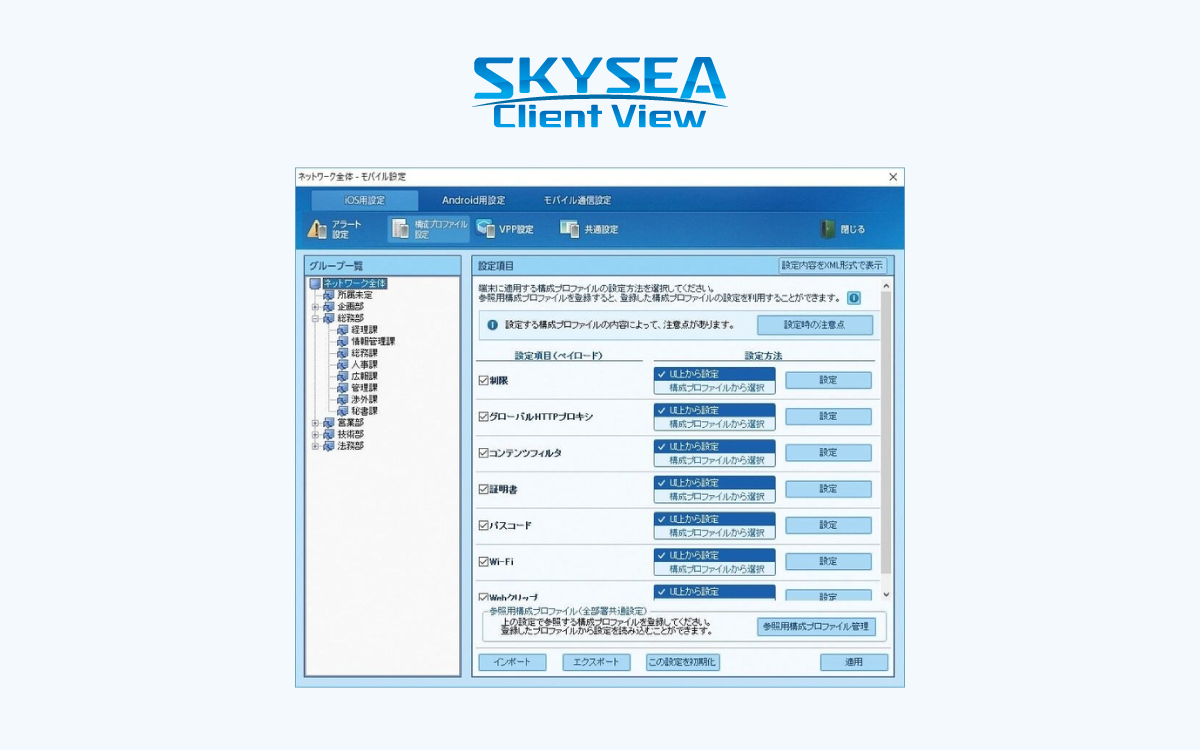Select the 秘書課 group icon
The width and height of the screenshot is (1200, 750).
coord(343,411)
